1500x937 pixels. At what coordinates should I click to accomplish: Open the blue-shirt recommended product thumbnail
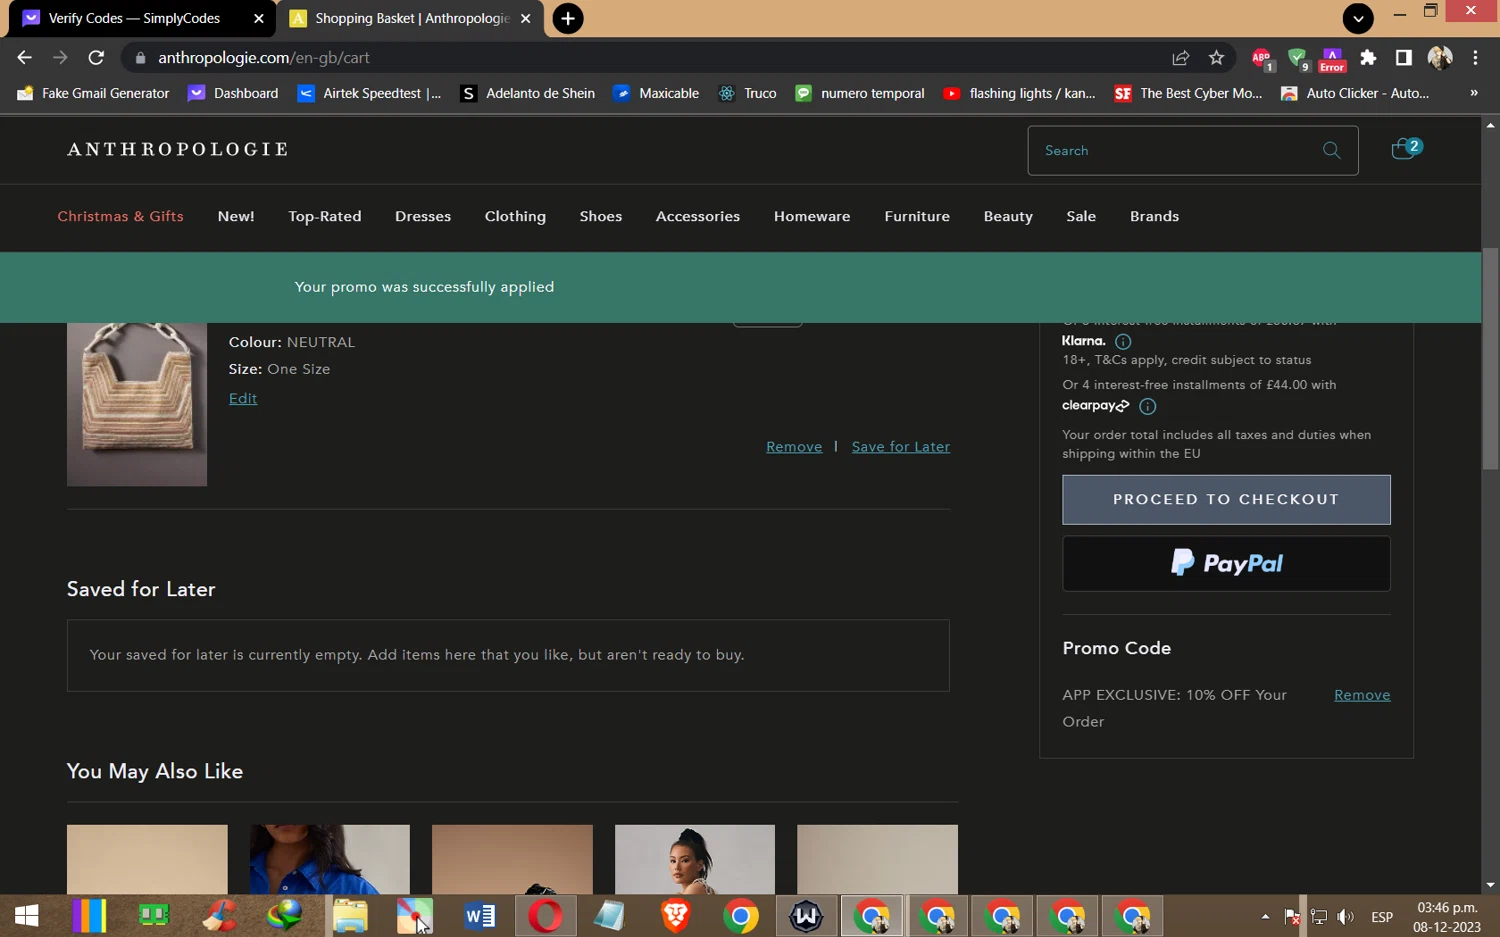click(330, 859)
